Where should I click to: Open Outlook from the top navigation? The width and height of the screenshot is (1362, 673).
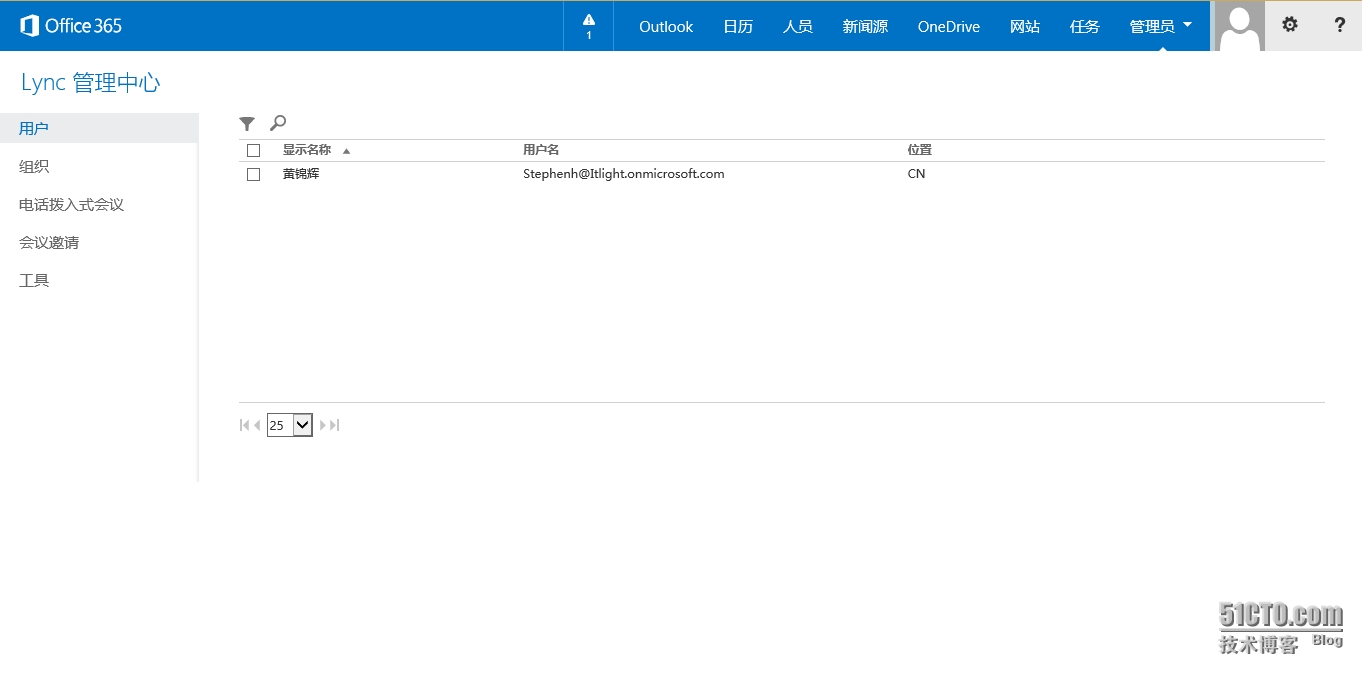point(666,26)
